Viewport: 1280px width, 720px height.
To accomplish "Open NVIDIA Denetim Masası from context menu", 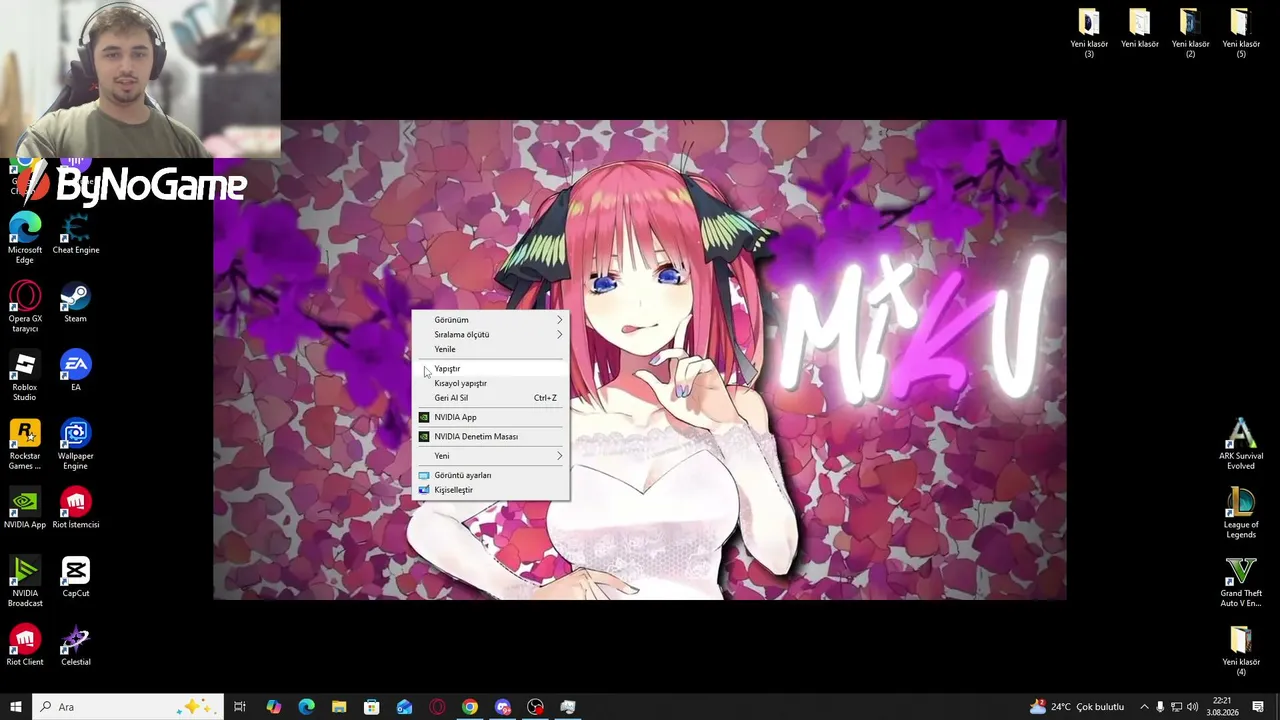I will [490, 437].
